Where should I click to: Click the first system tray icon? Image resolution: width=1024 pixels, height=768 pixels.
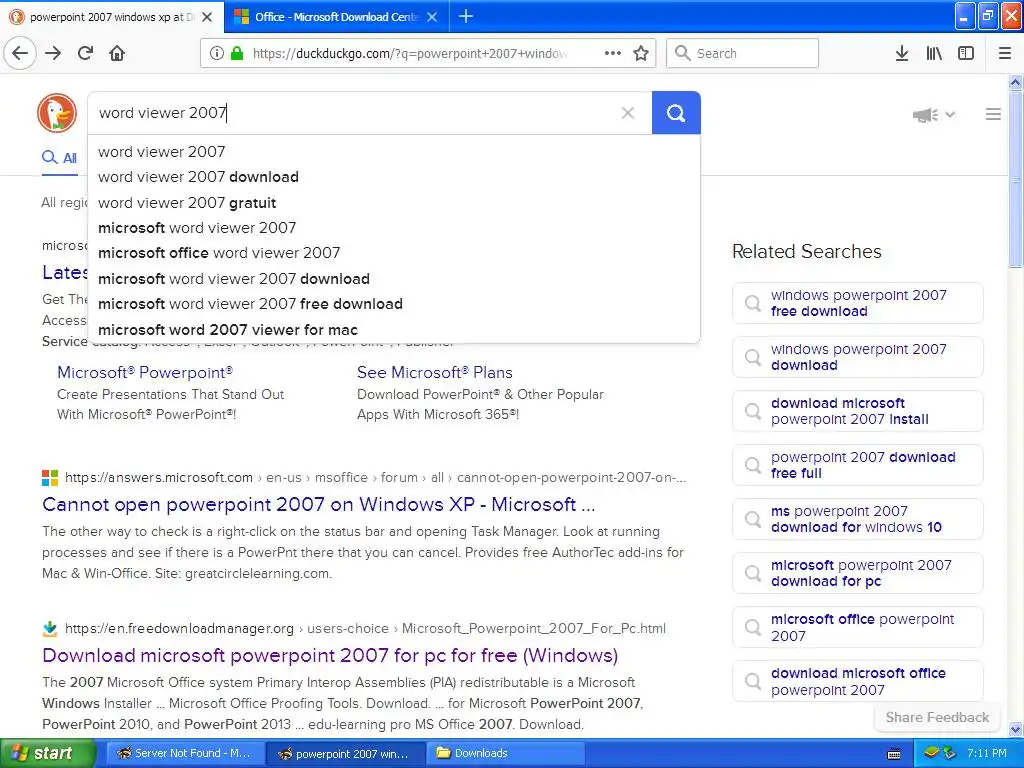coord(931,753)
